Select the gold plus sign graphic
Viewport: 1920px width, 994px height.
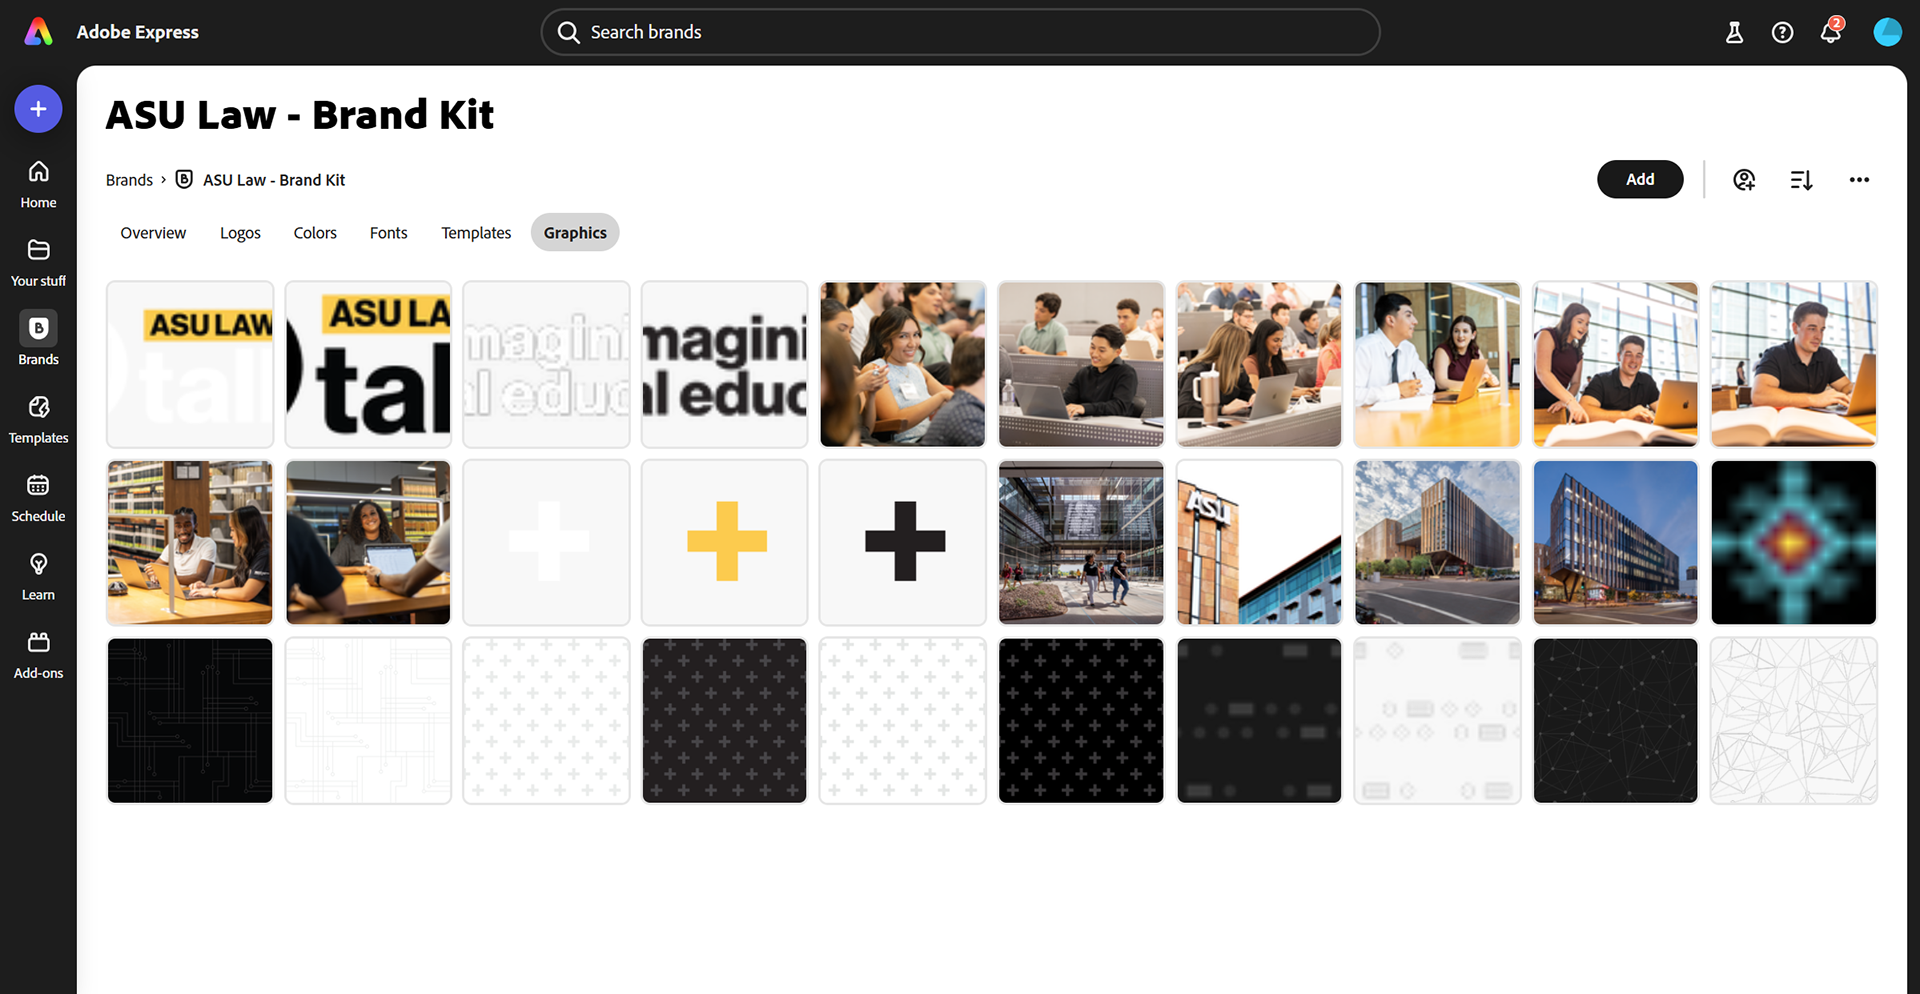coord(724,542)
